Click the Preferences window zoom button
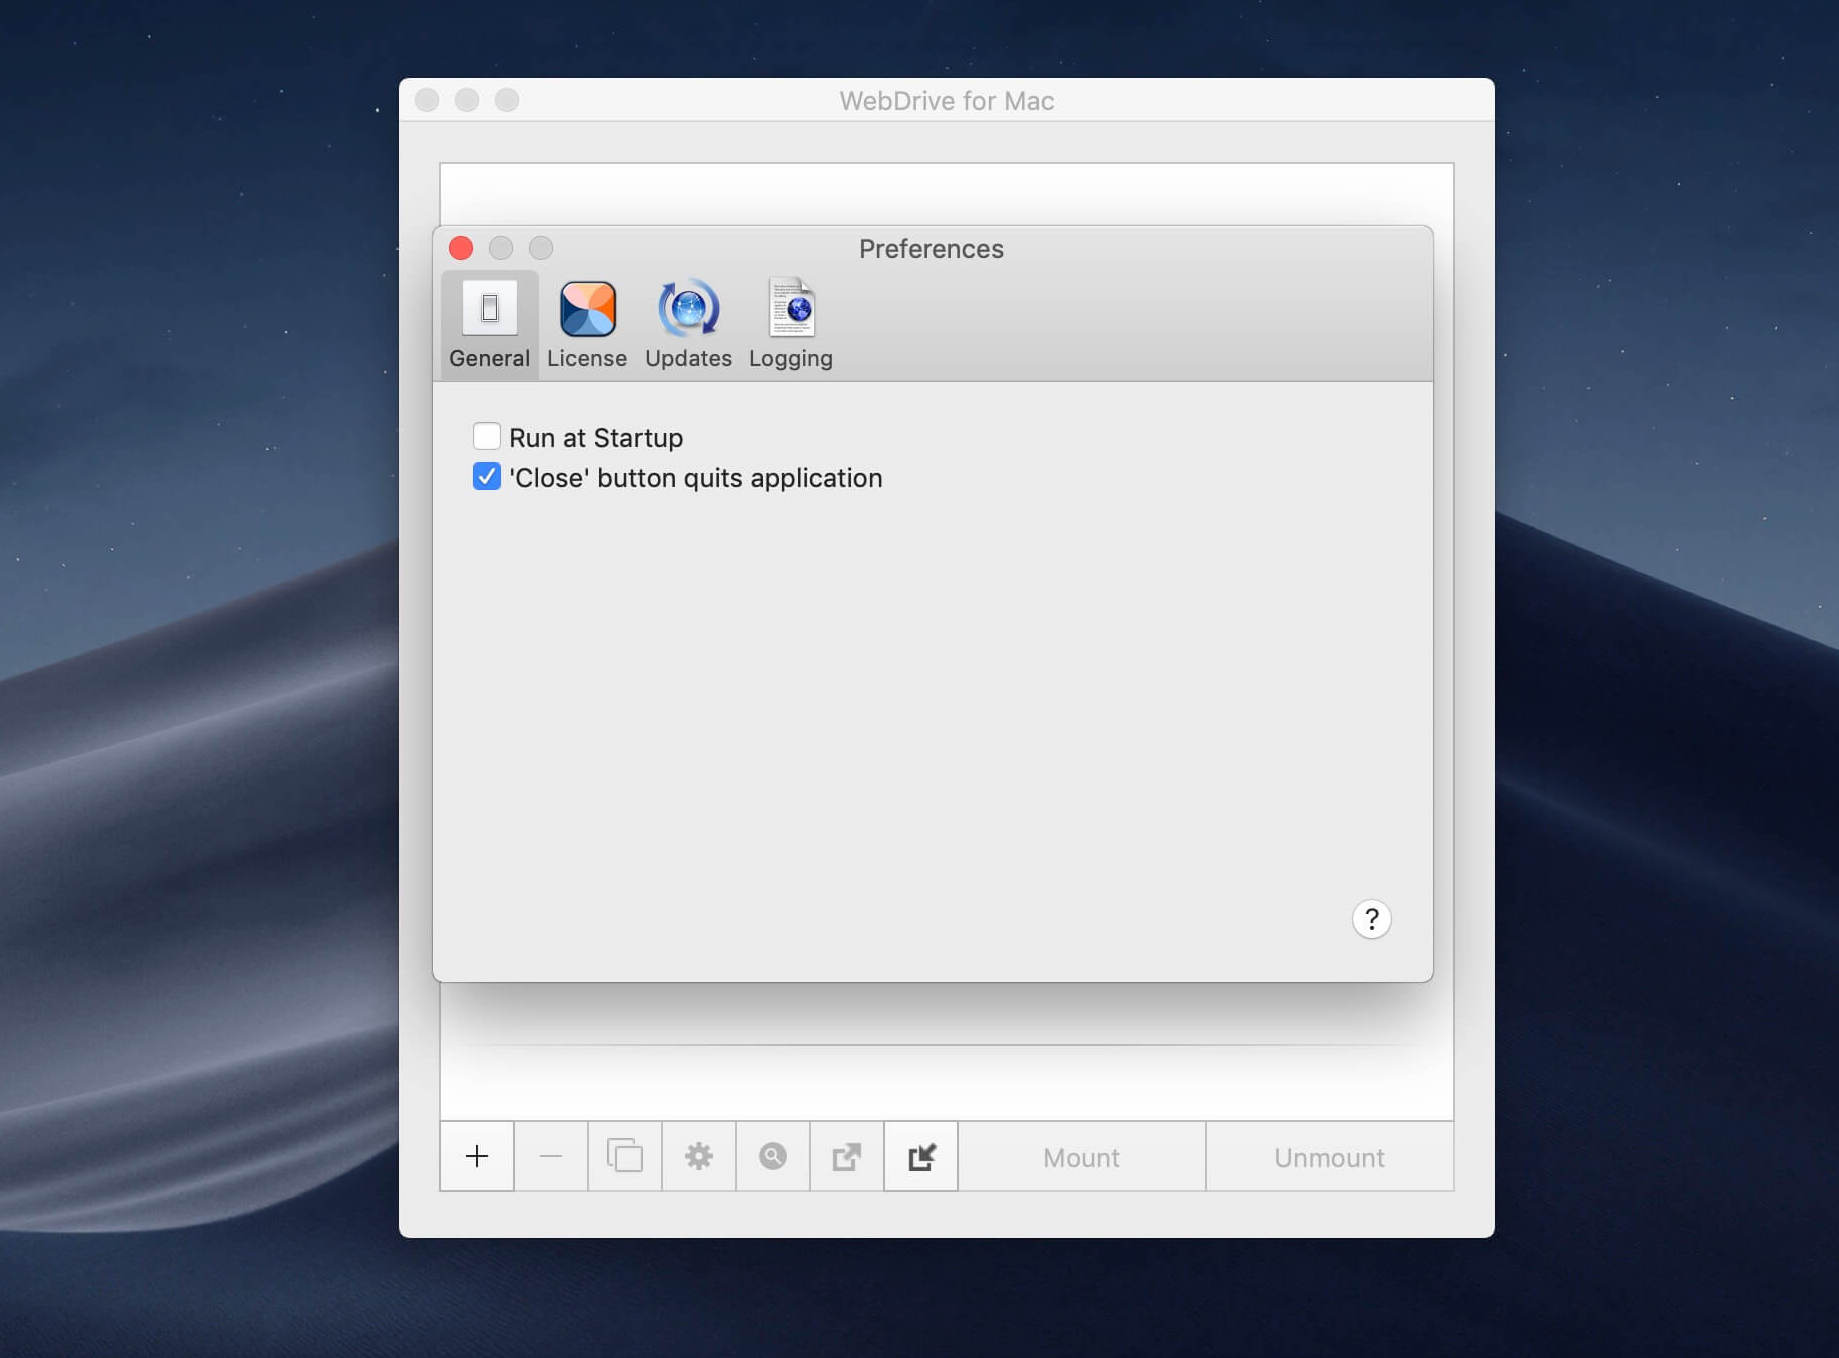This screenshot has width=1839, height=1358. [541, 248]
